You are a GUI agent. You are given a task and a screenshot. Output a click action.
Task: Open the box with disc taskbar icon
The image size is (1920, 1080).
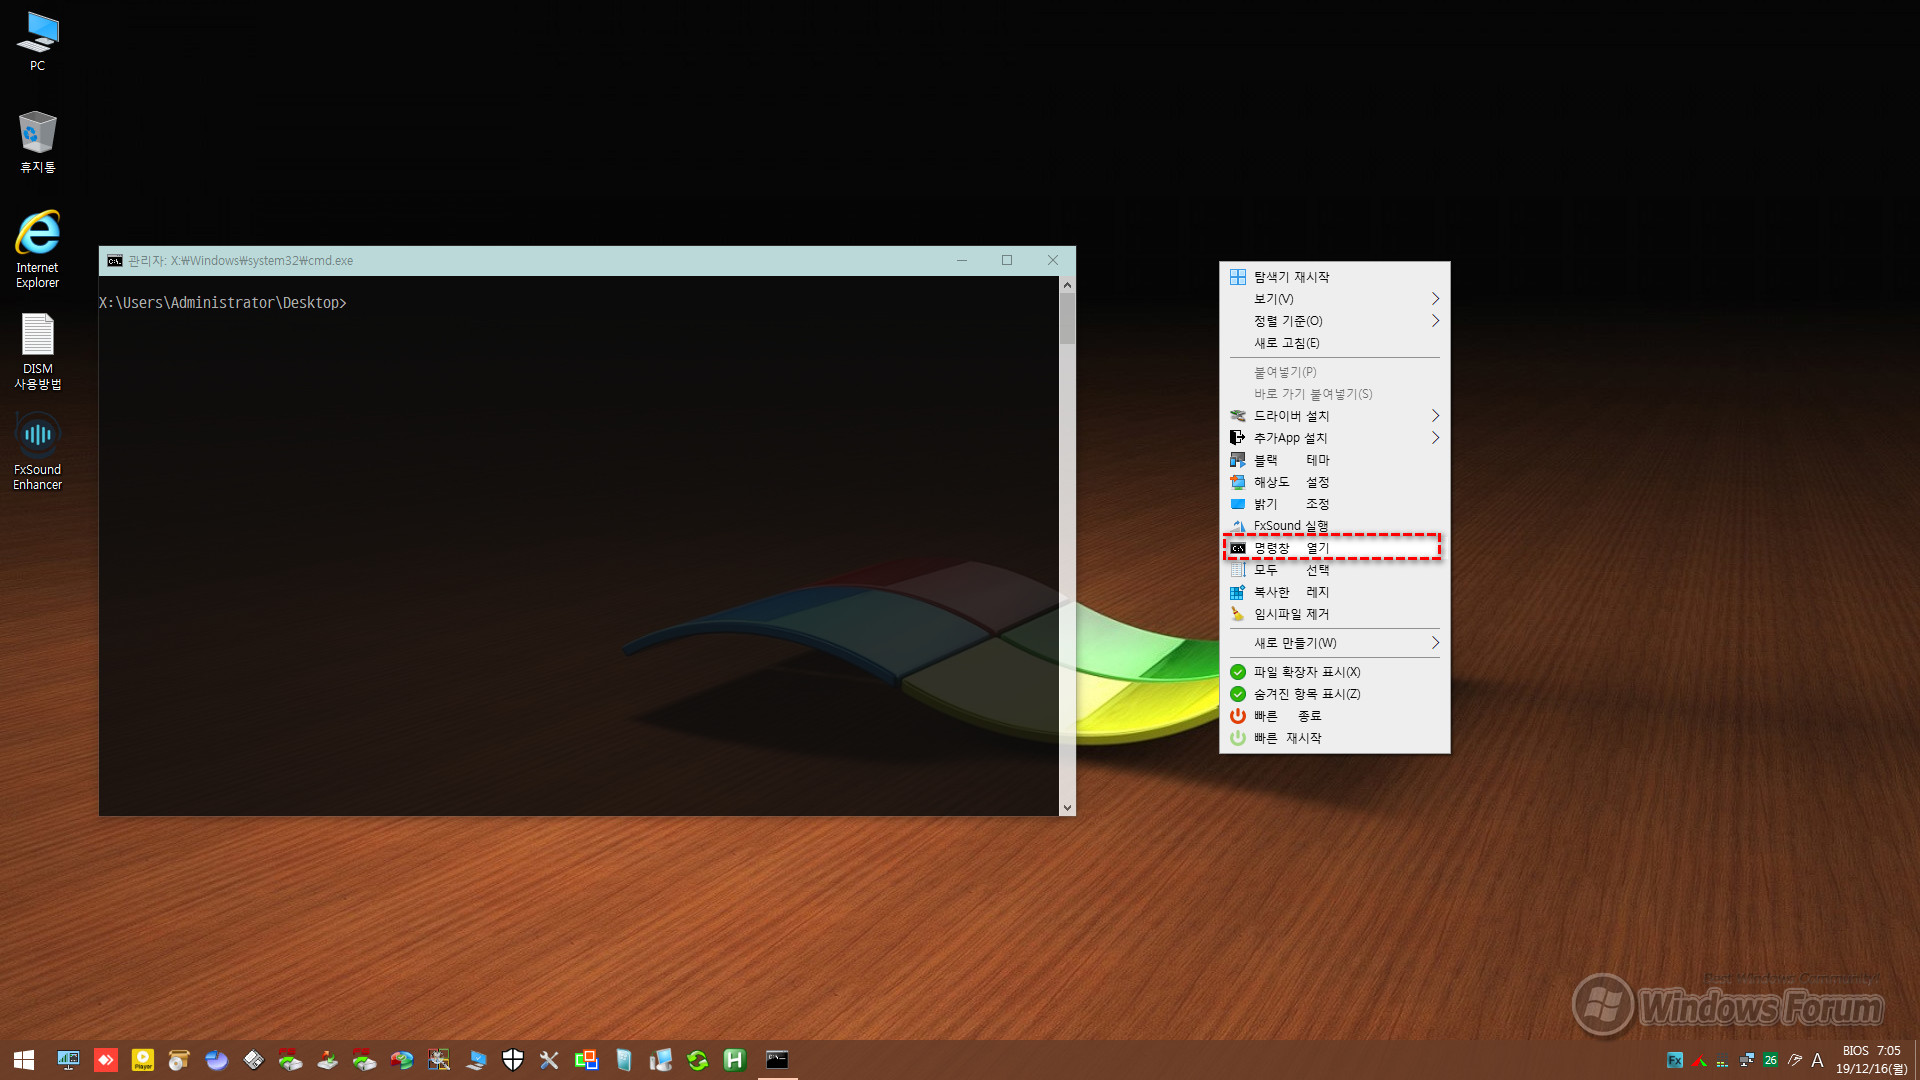pos(180,1060)
